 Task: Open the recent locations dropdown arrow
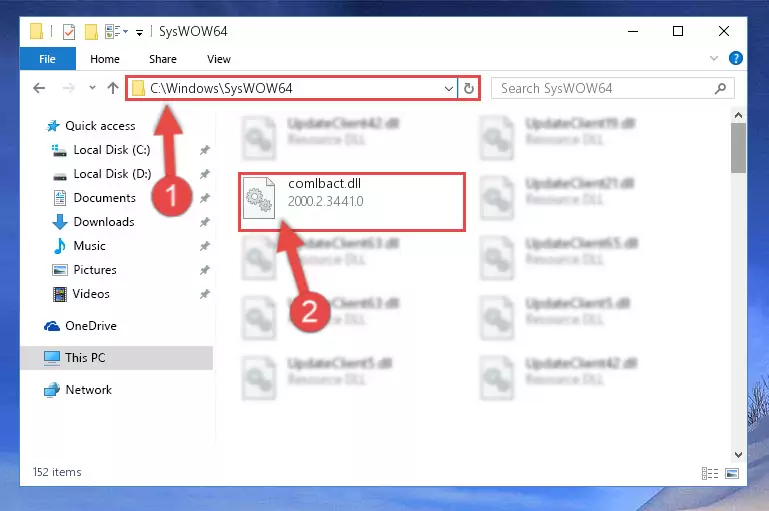[92, 88]
